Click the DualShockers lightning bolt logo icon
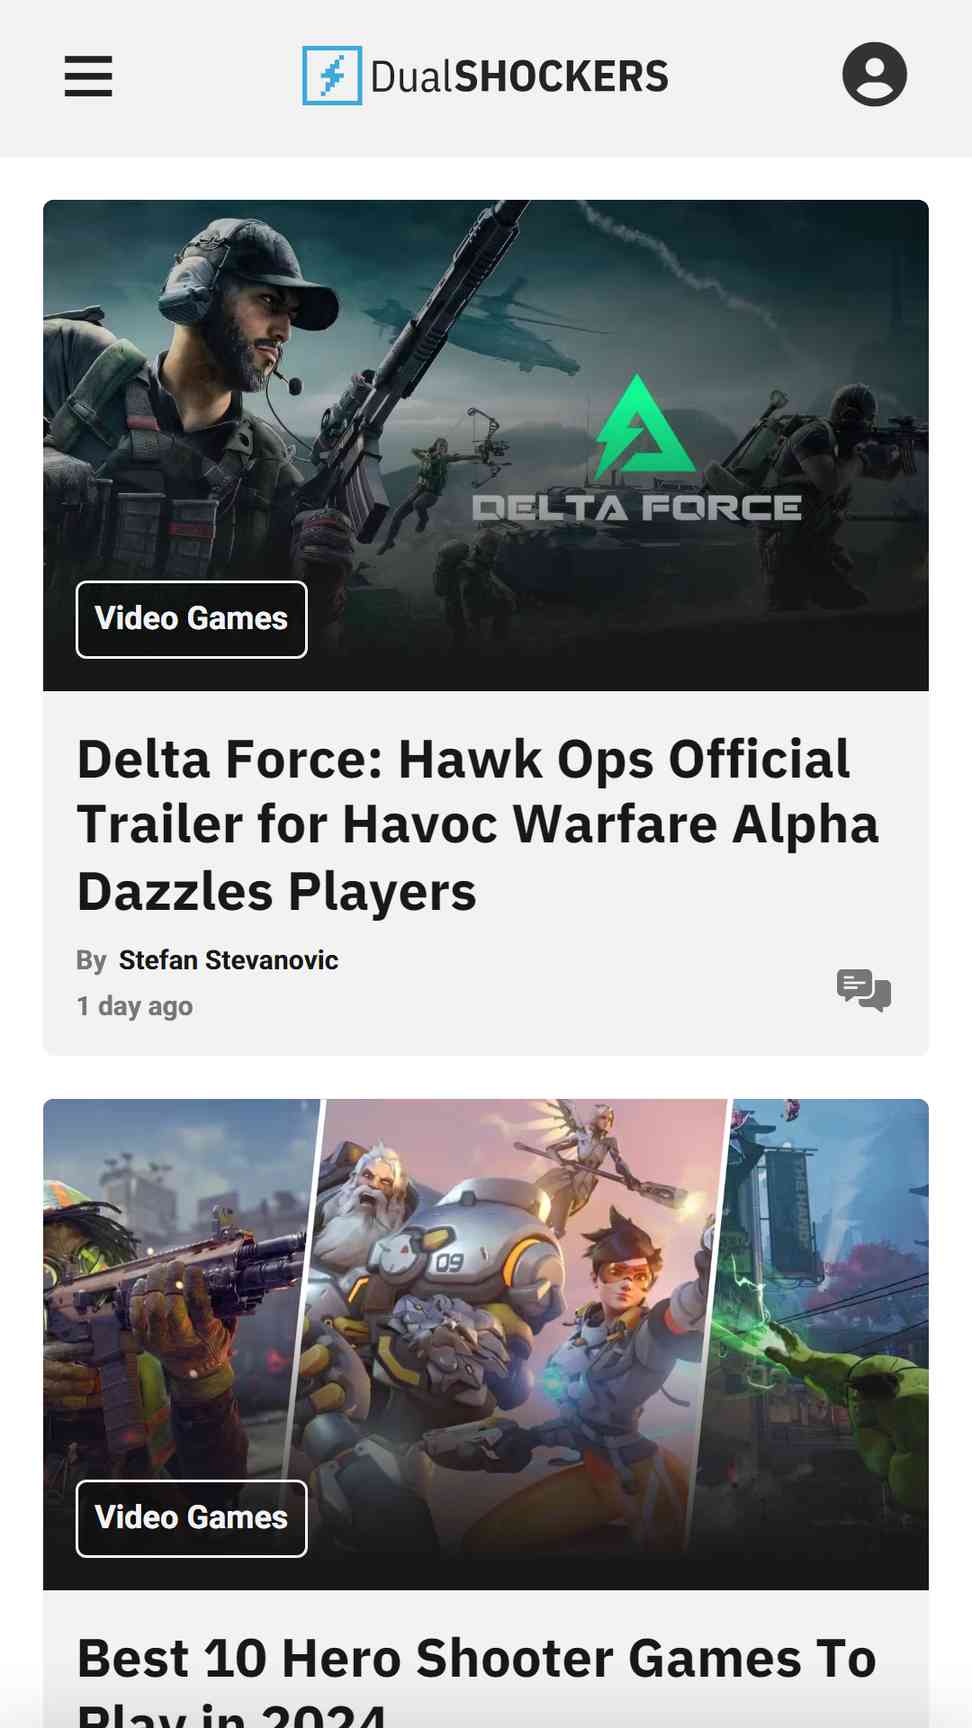The image size is (972, 1728). coord(332,76)
